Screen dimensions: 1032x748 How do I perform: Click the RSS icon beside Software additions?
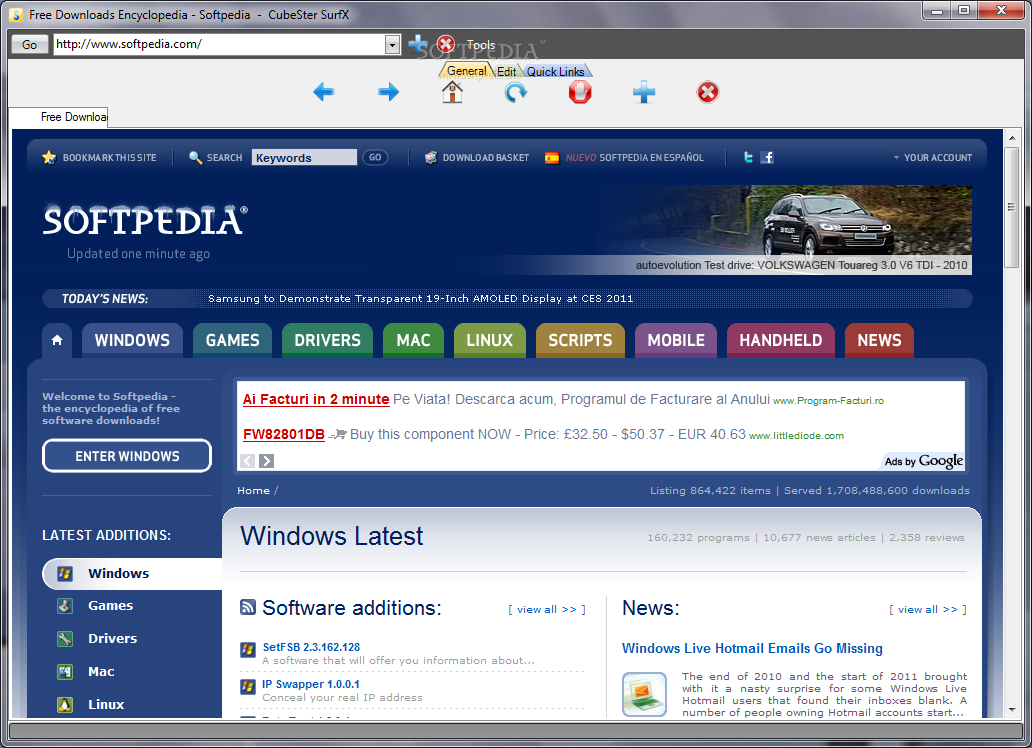point(247,607)
